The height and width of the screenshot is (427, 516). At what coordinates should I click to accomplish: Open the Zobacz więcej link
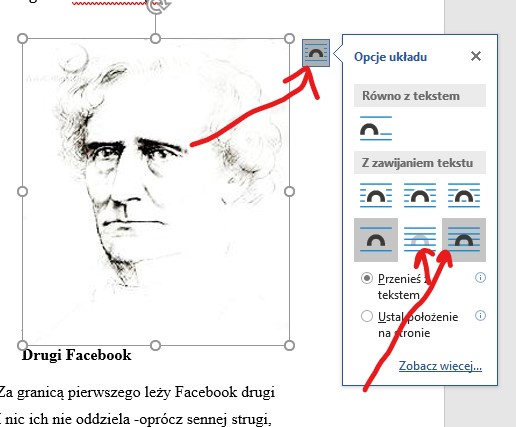tap(440, 366)
